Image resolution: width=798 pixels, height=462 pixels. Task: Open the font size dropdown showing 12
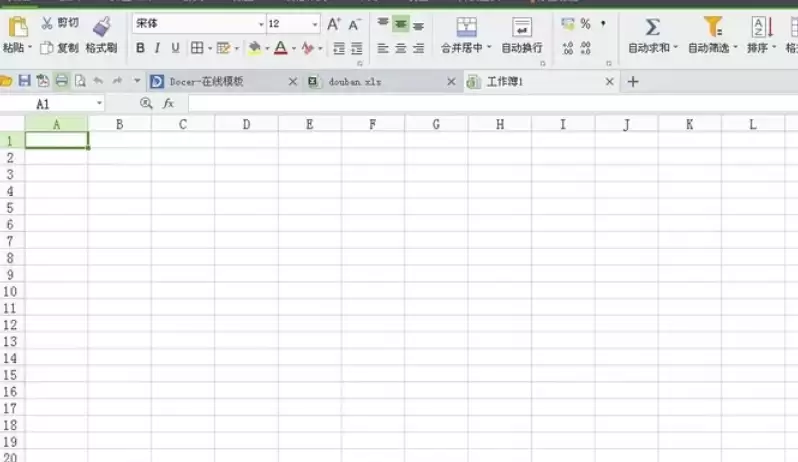315,24
